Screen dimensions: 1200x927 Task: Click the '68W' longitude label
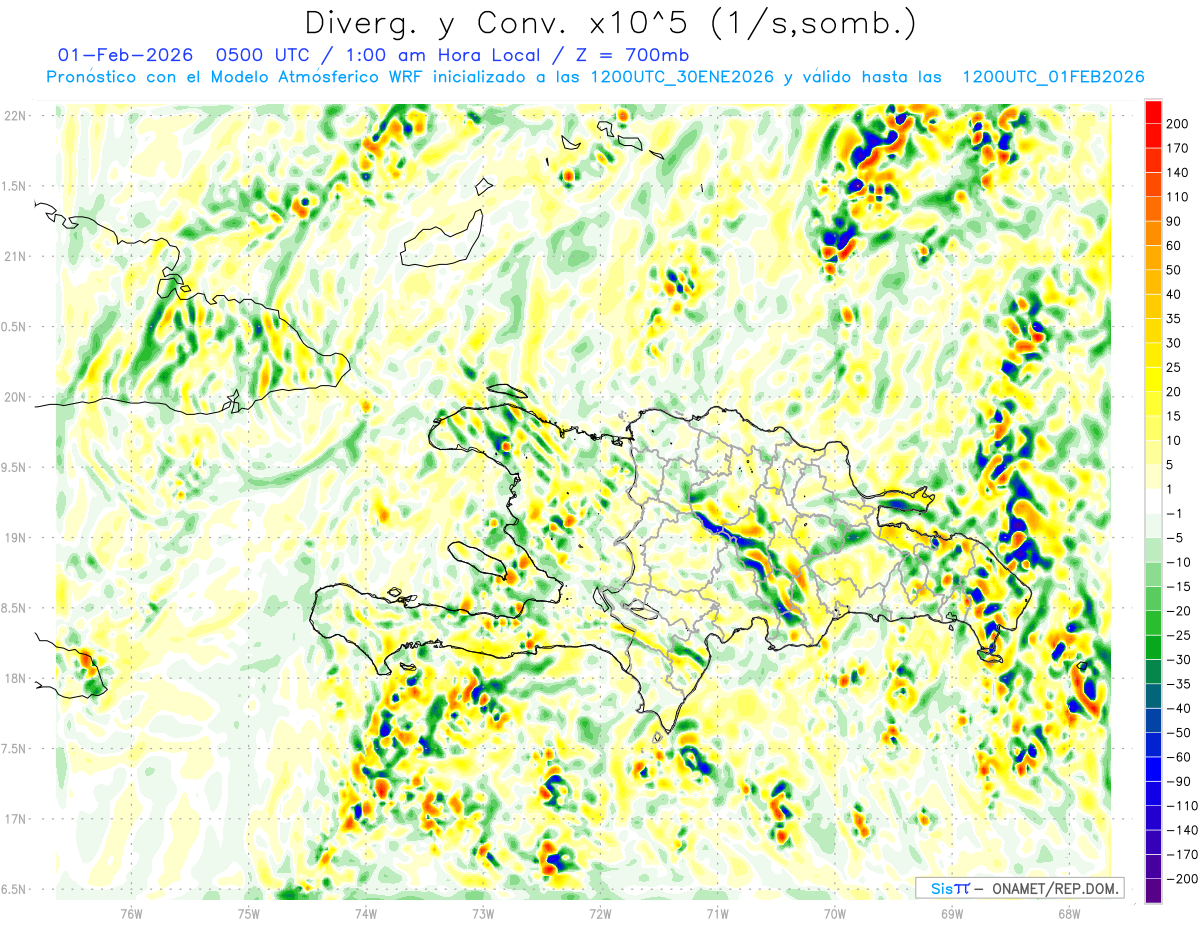pyautogui.click(x=1068, y=915)
